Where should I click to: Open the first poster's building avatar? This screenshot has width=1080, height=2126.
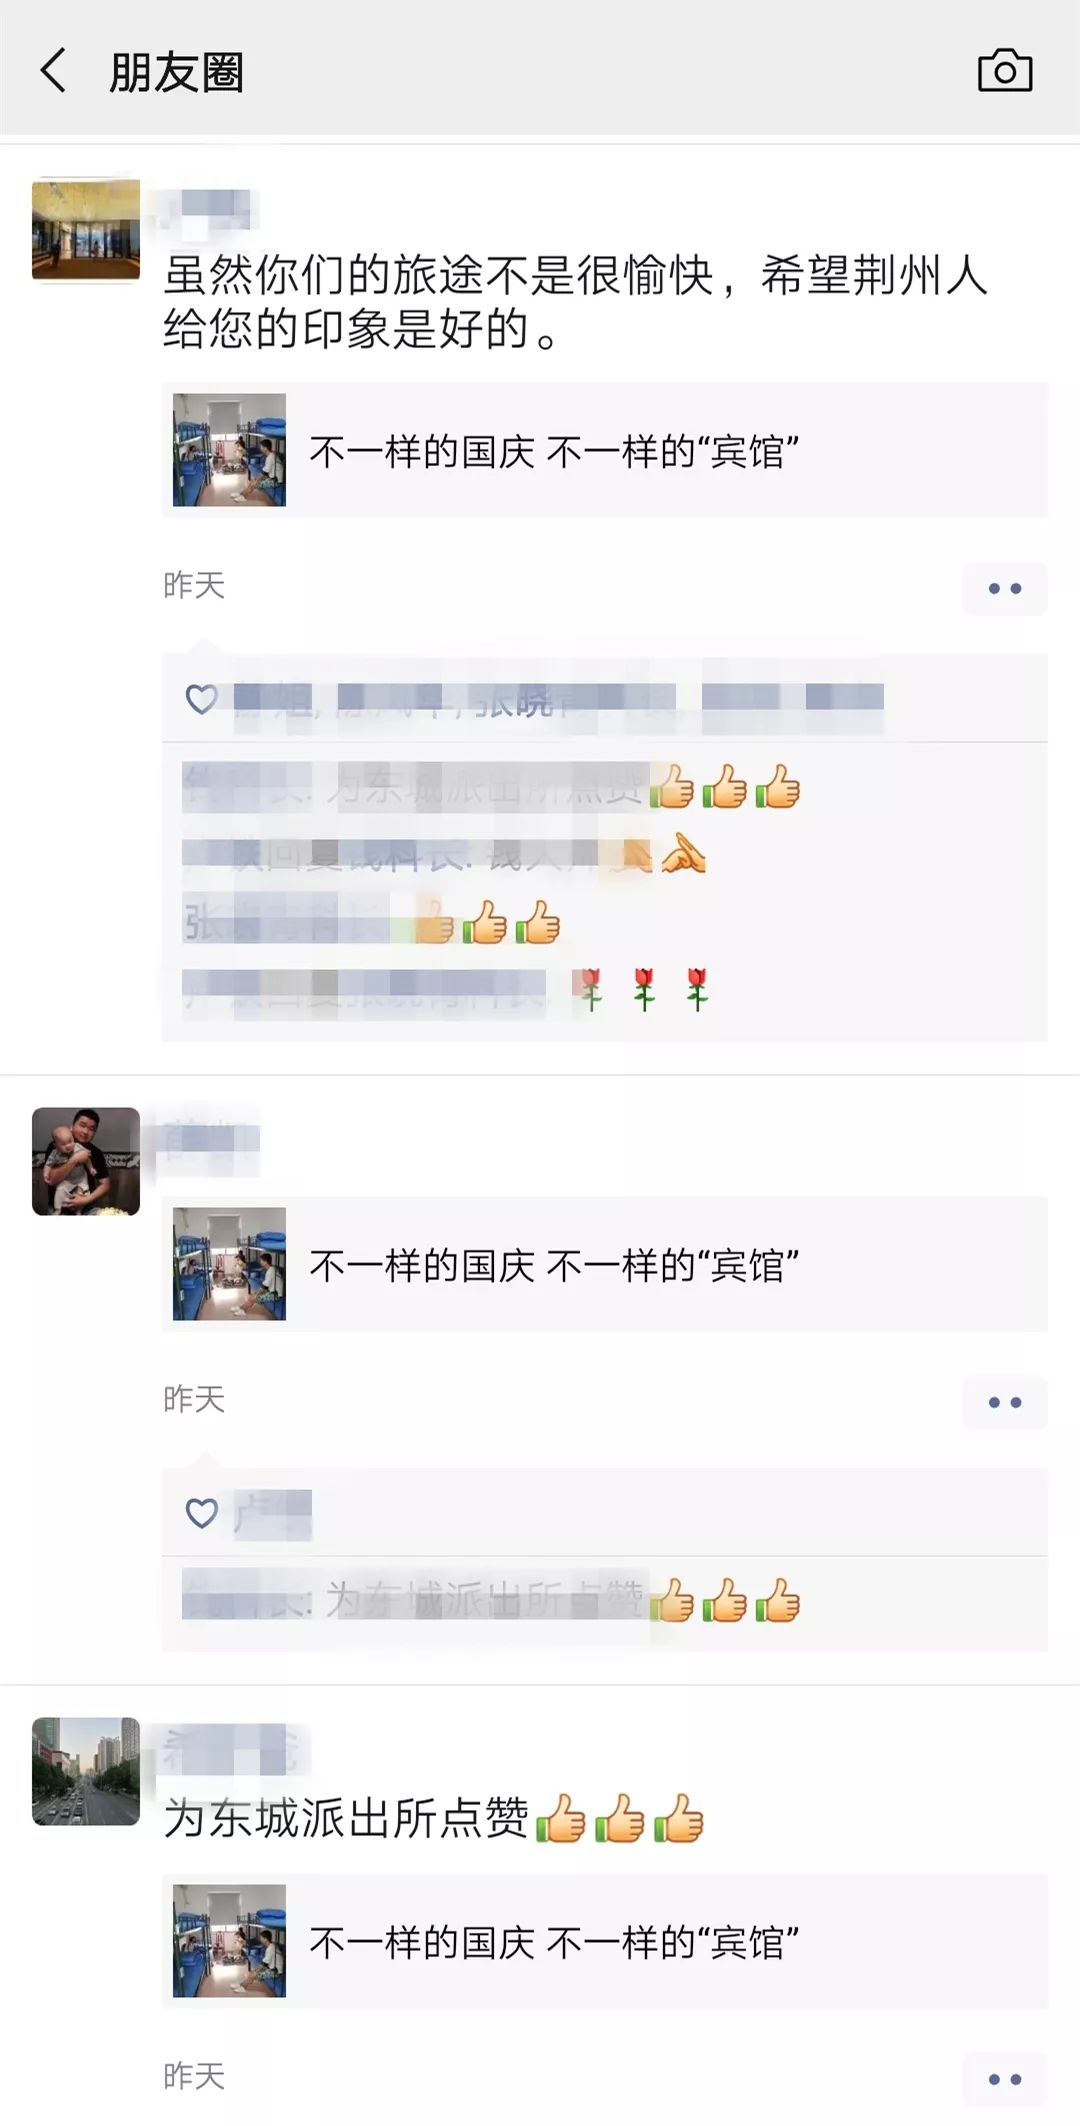click(x=86, y=231)
